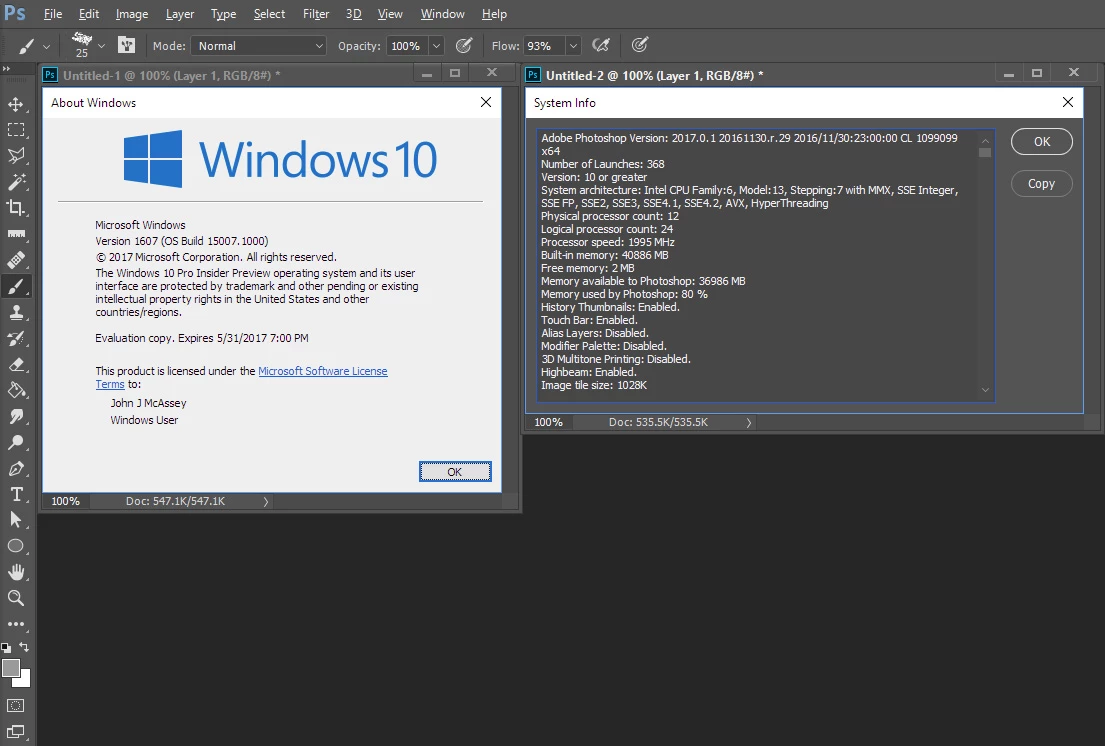
Task: Open the File menu
Action: tap(53, 14)
